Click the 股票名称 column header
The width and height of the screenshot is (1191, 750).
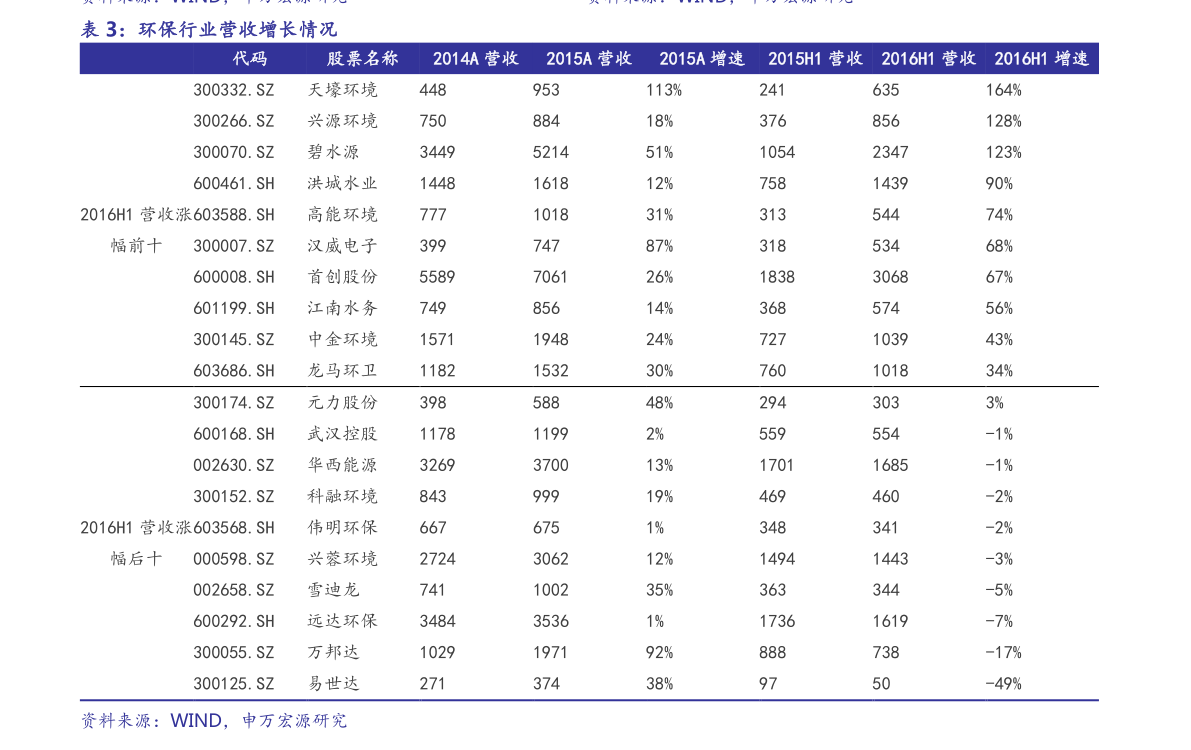point(363,59)
